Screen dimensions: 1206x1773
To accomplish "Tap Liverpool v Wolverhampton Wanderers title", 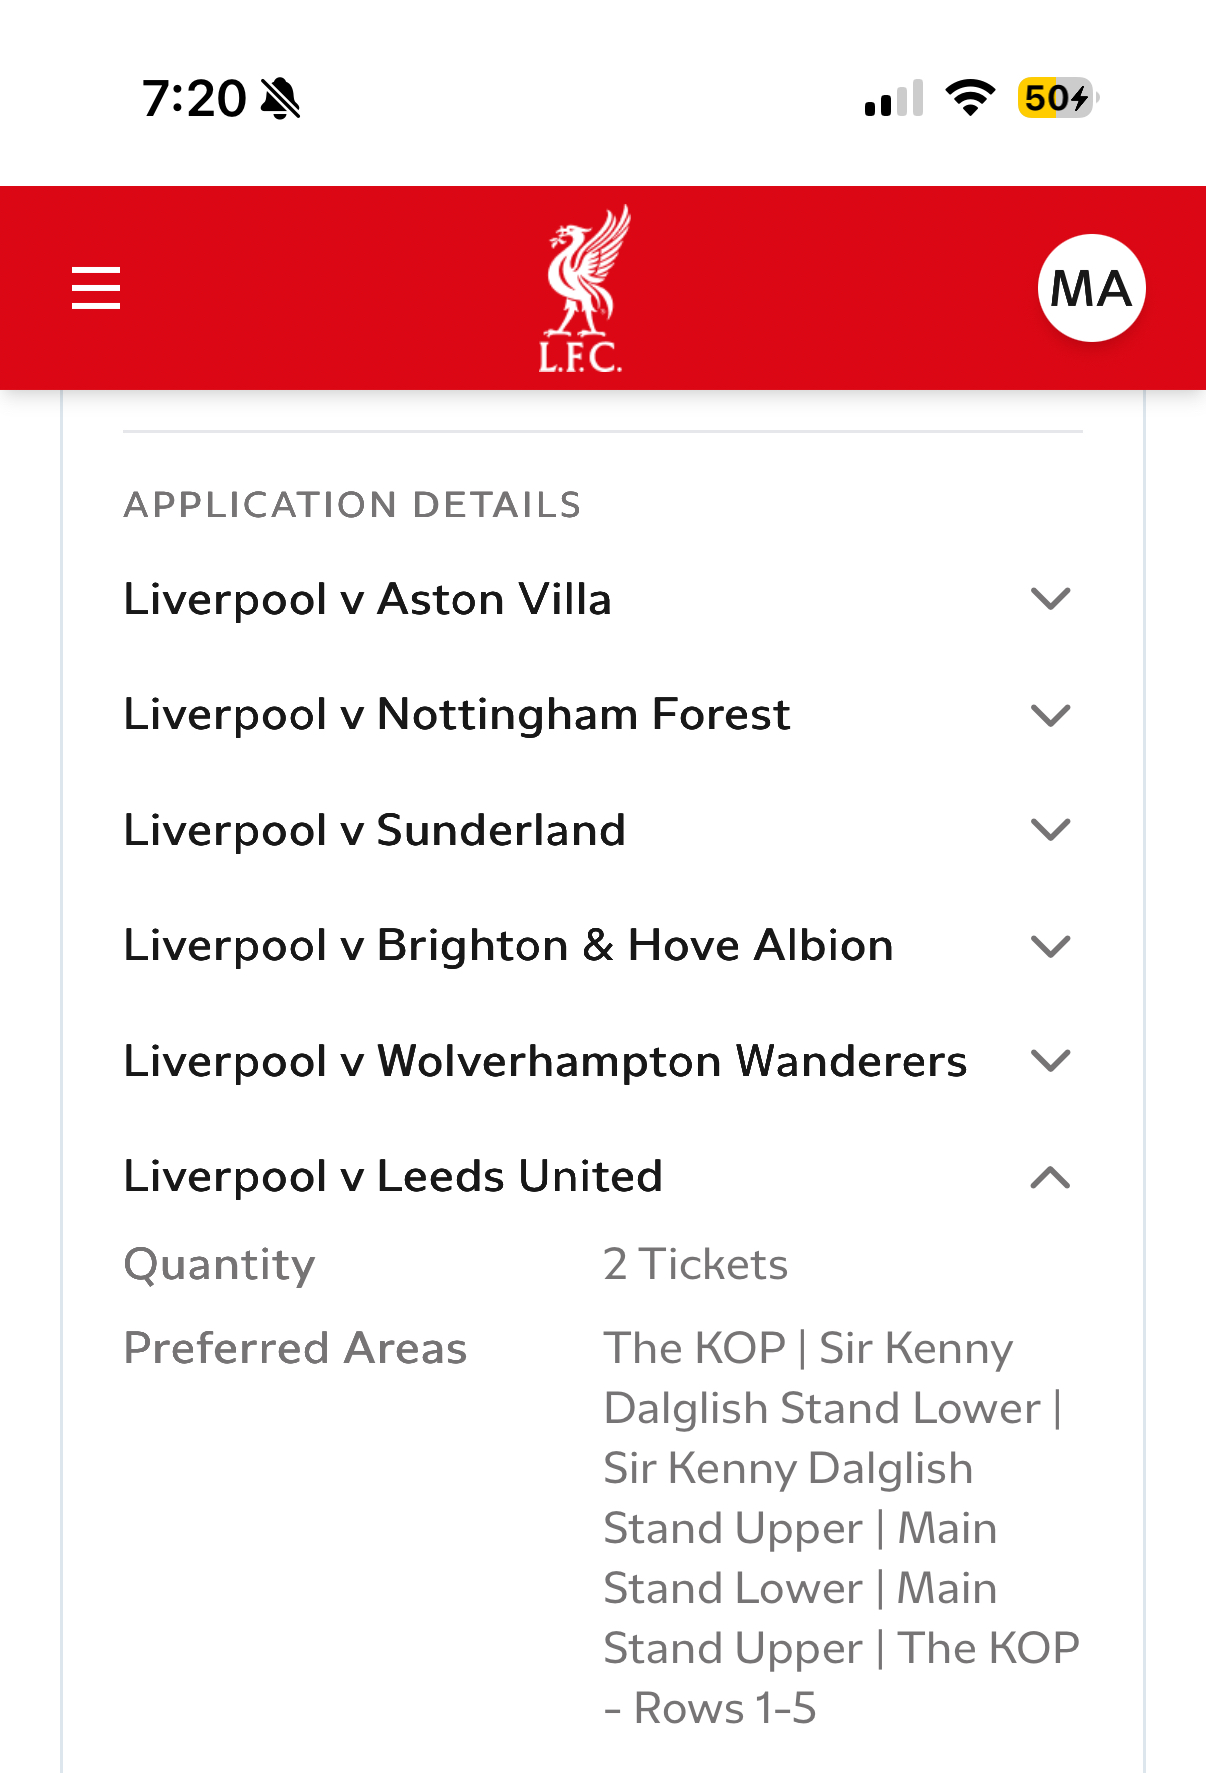I will [545, 1061].
